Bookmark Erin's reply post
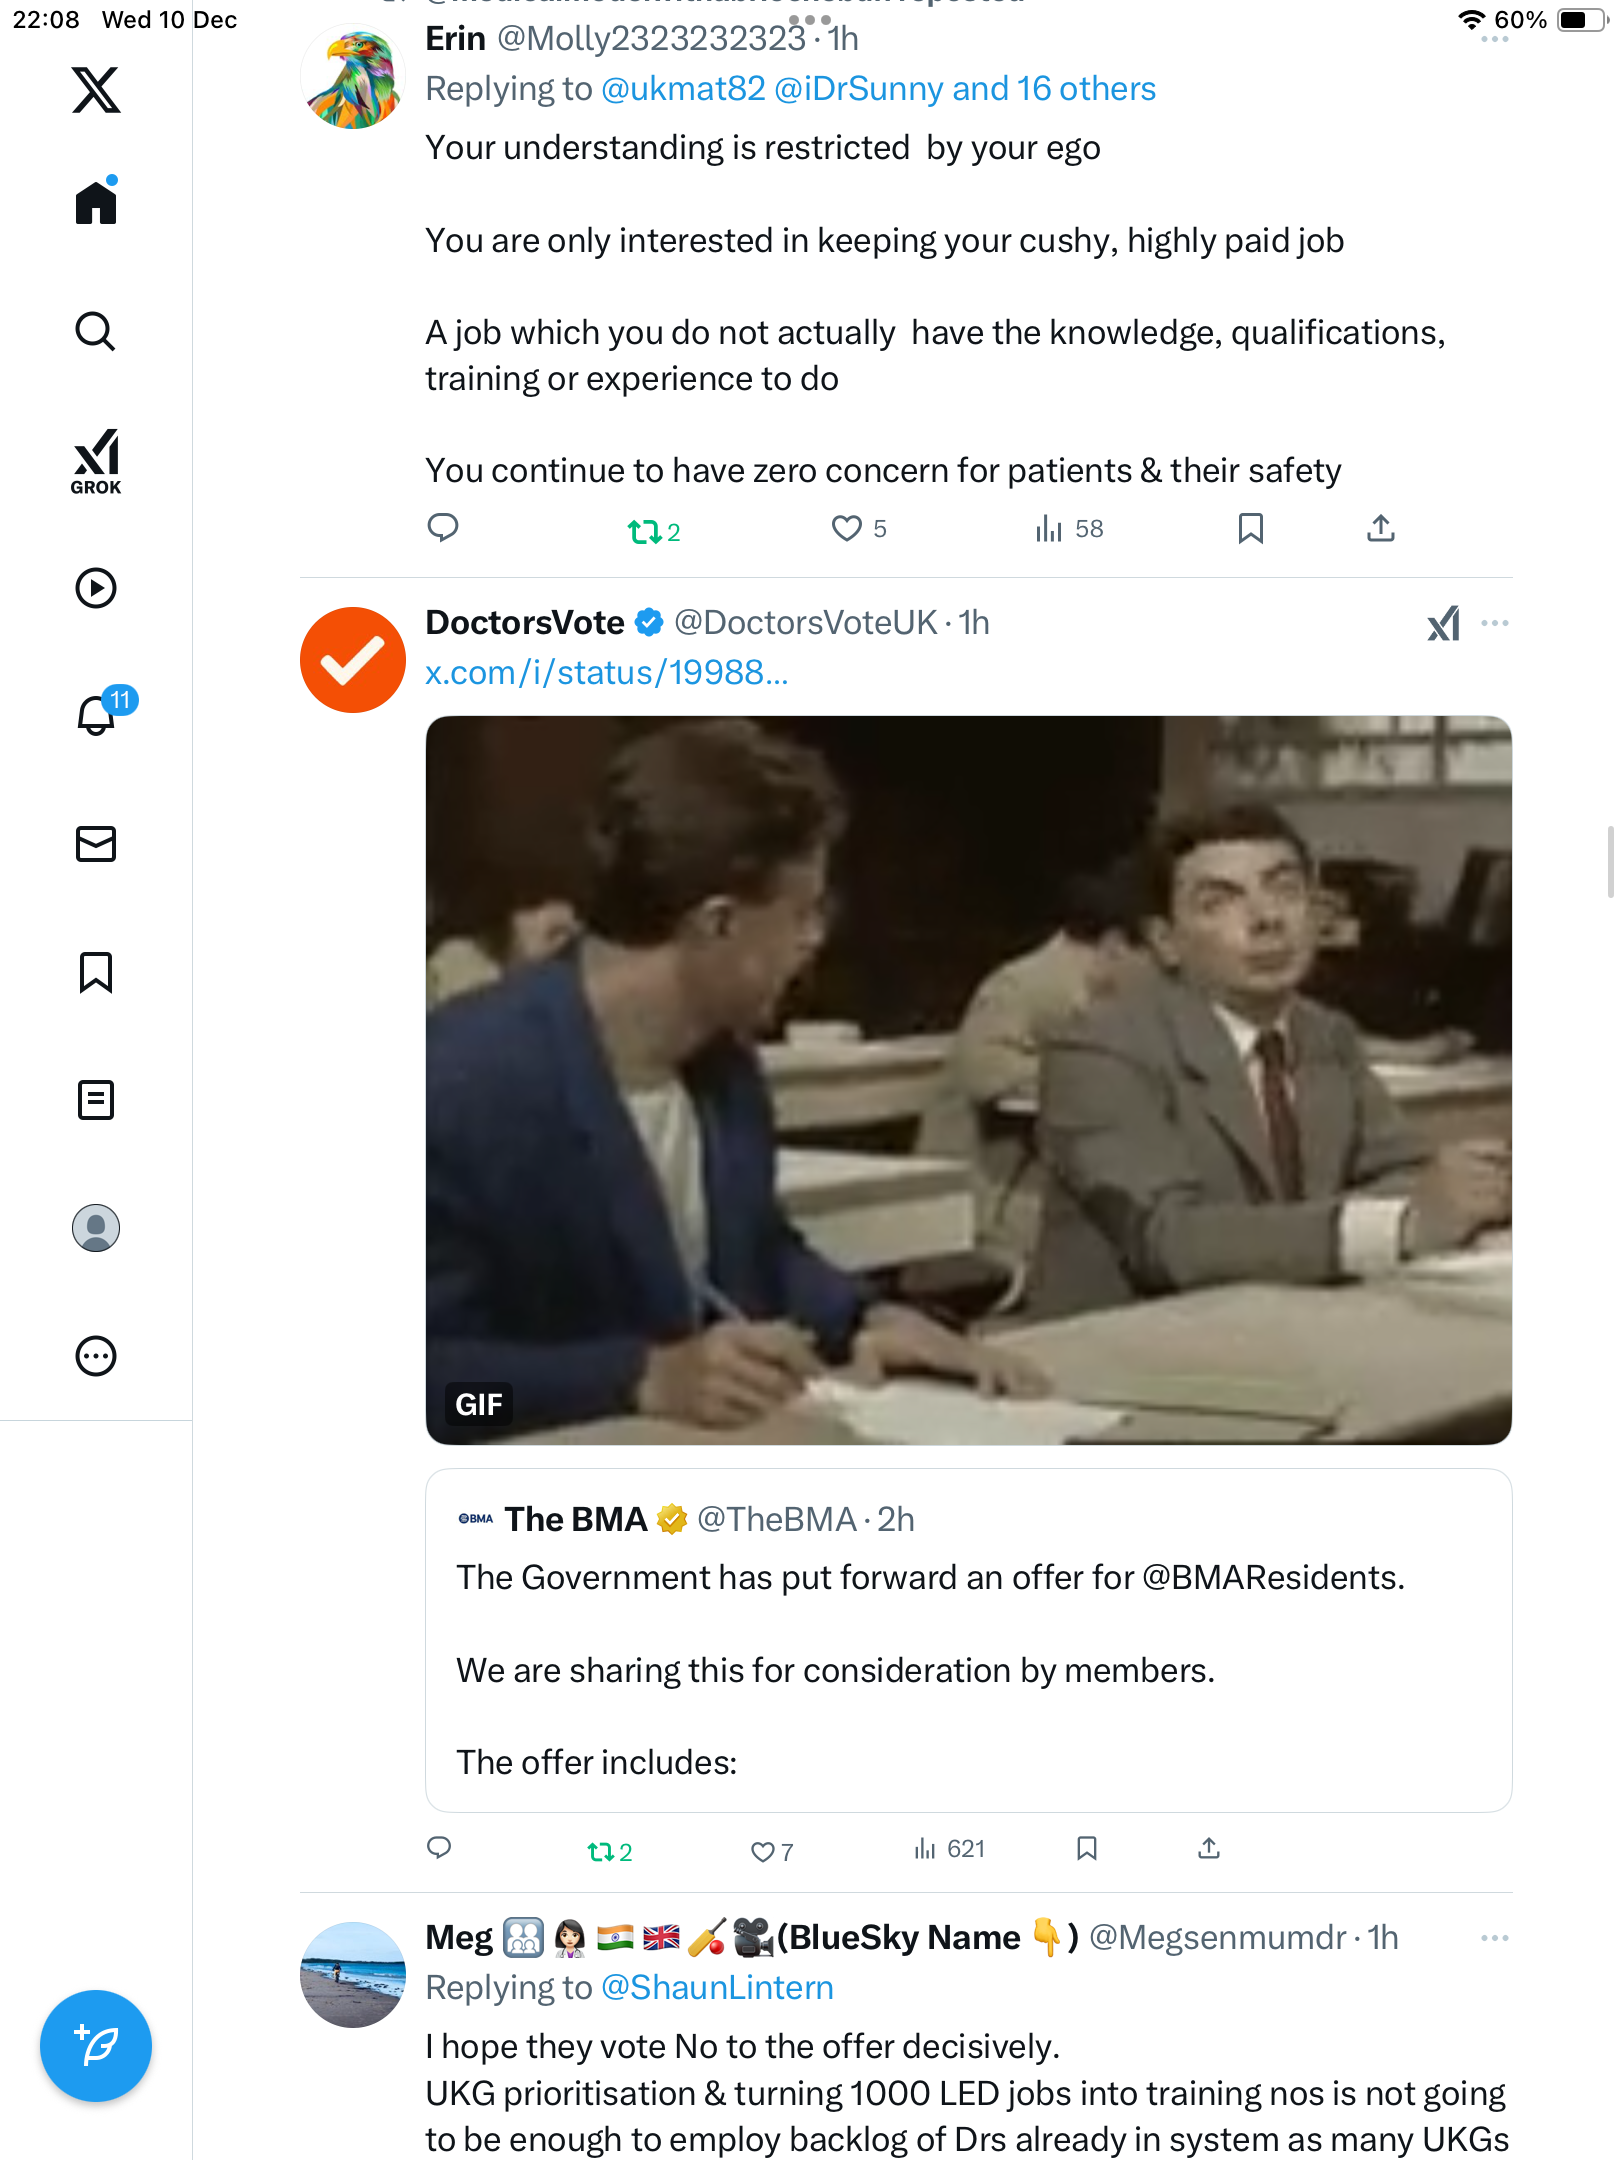The height and width of the screenshot is (2160, 1620). (x=1250, y=528)
